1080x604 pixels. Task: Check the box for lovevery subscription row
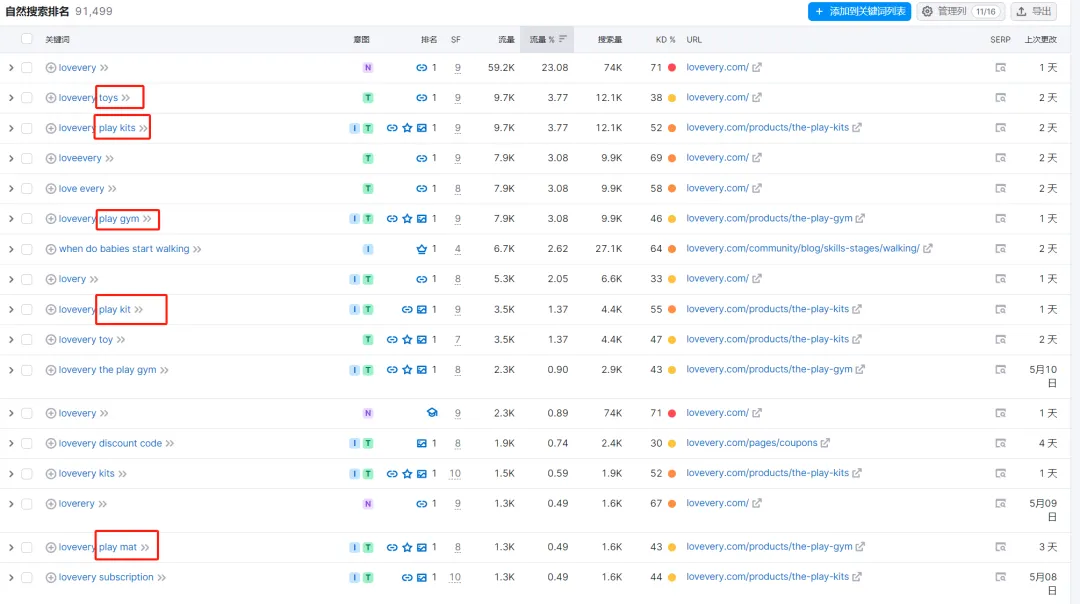(x=27, y=577)
